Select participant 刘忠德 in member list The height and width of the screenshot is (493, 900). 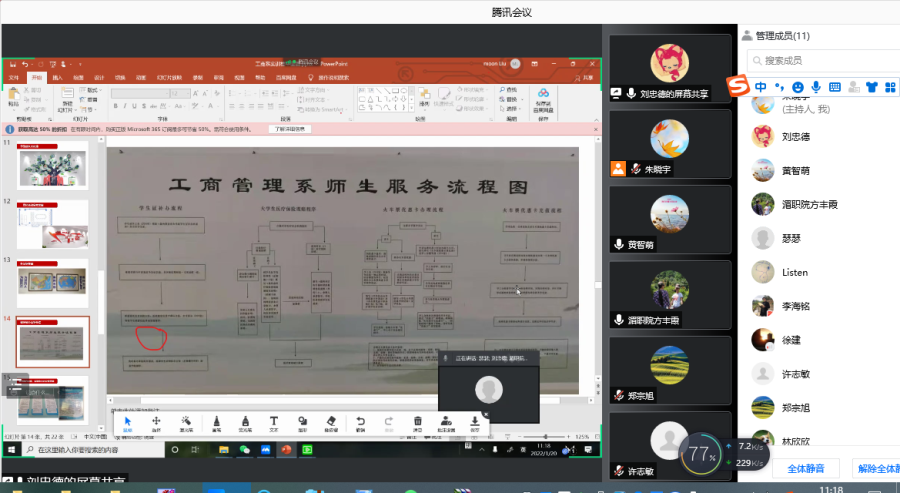(795, 136)
